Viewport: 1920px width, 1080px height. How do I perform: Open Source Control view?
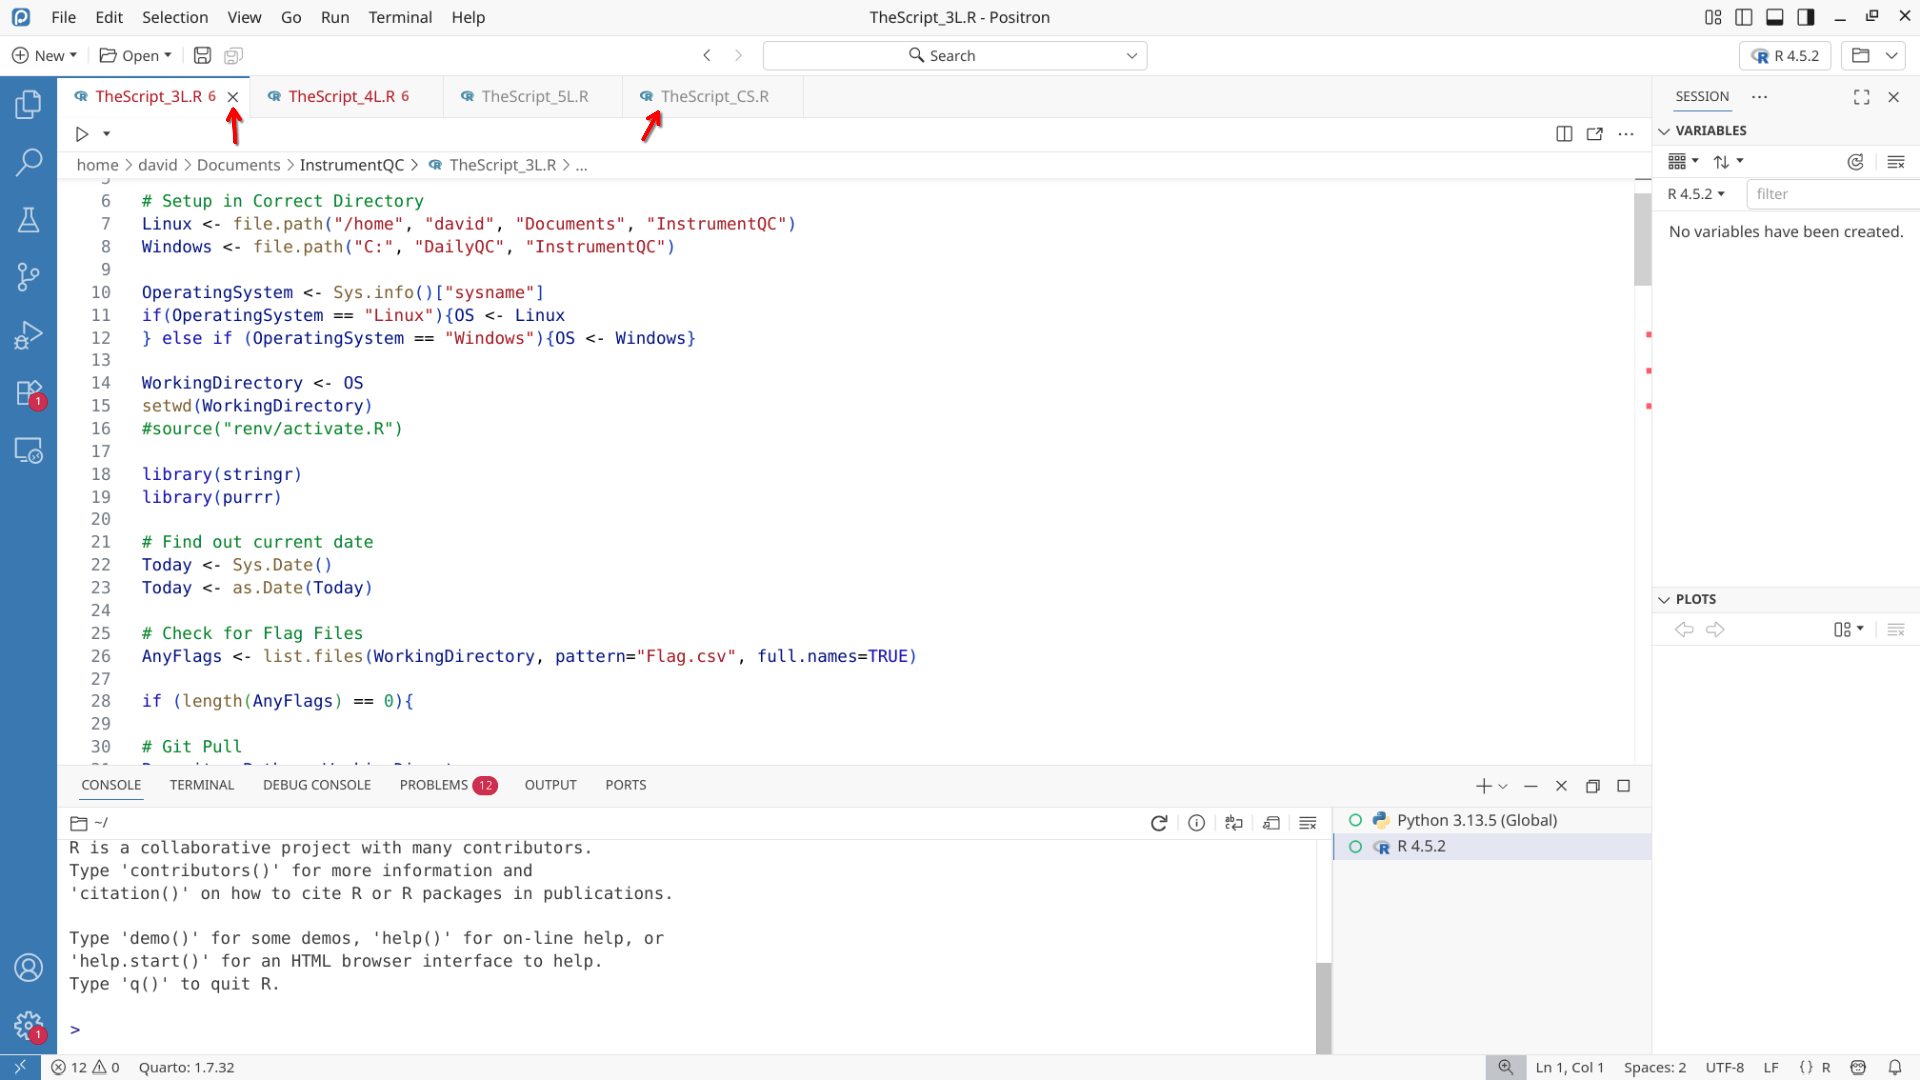[x=28, y=277]
